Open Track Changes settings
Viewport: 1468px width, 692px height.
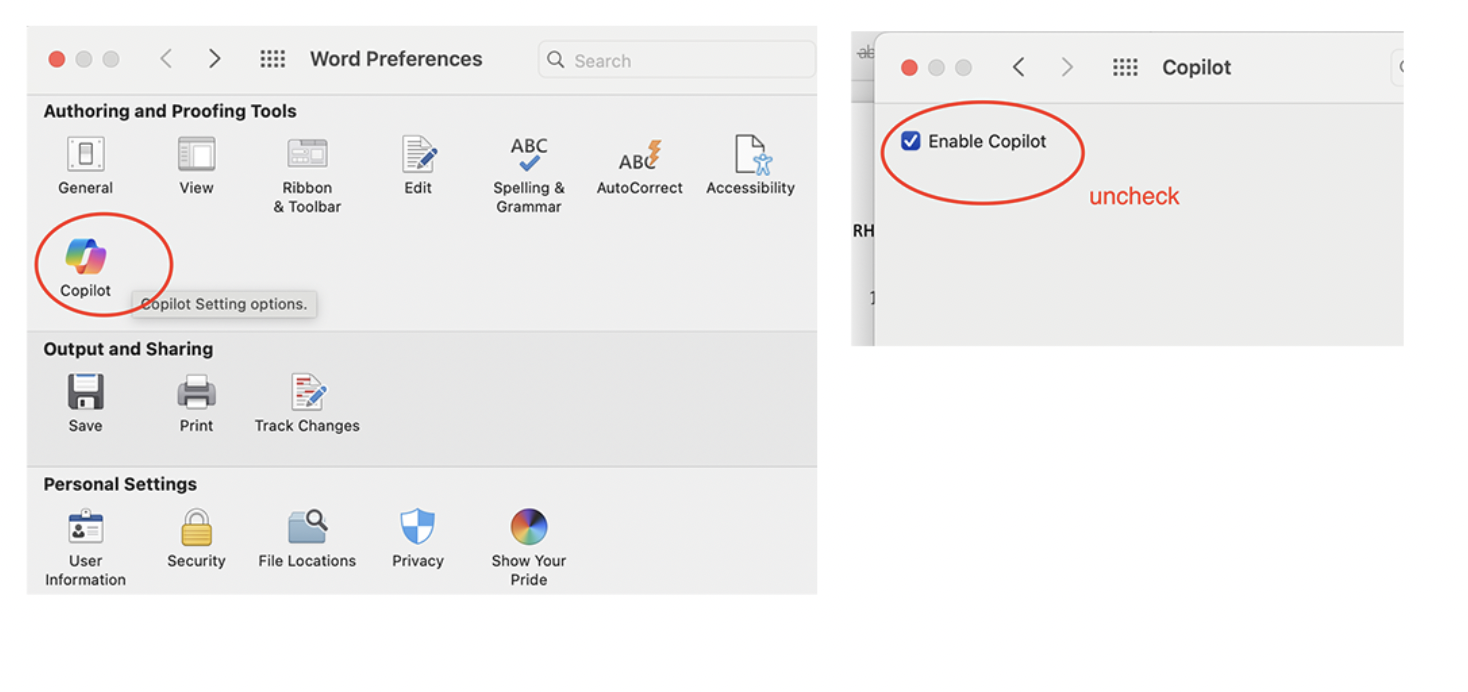307,392
